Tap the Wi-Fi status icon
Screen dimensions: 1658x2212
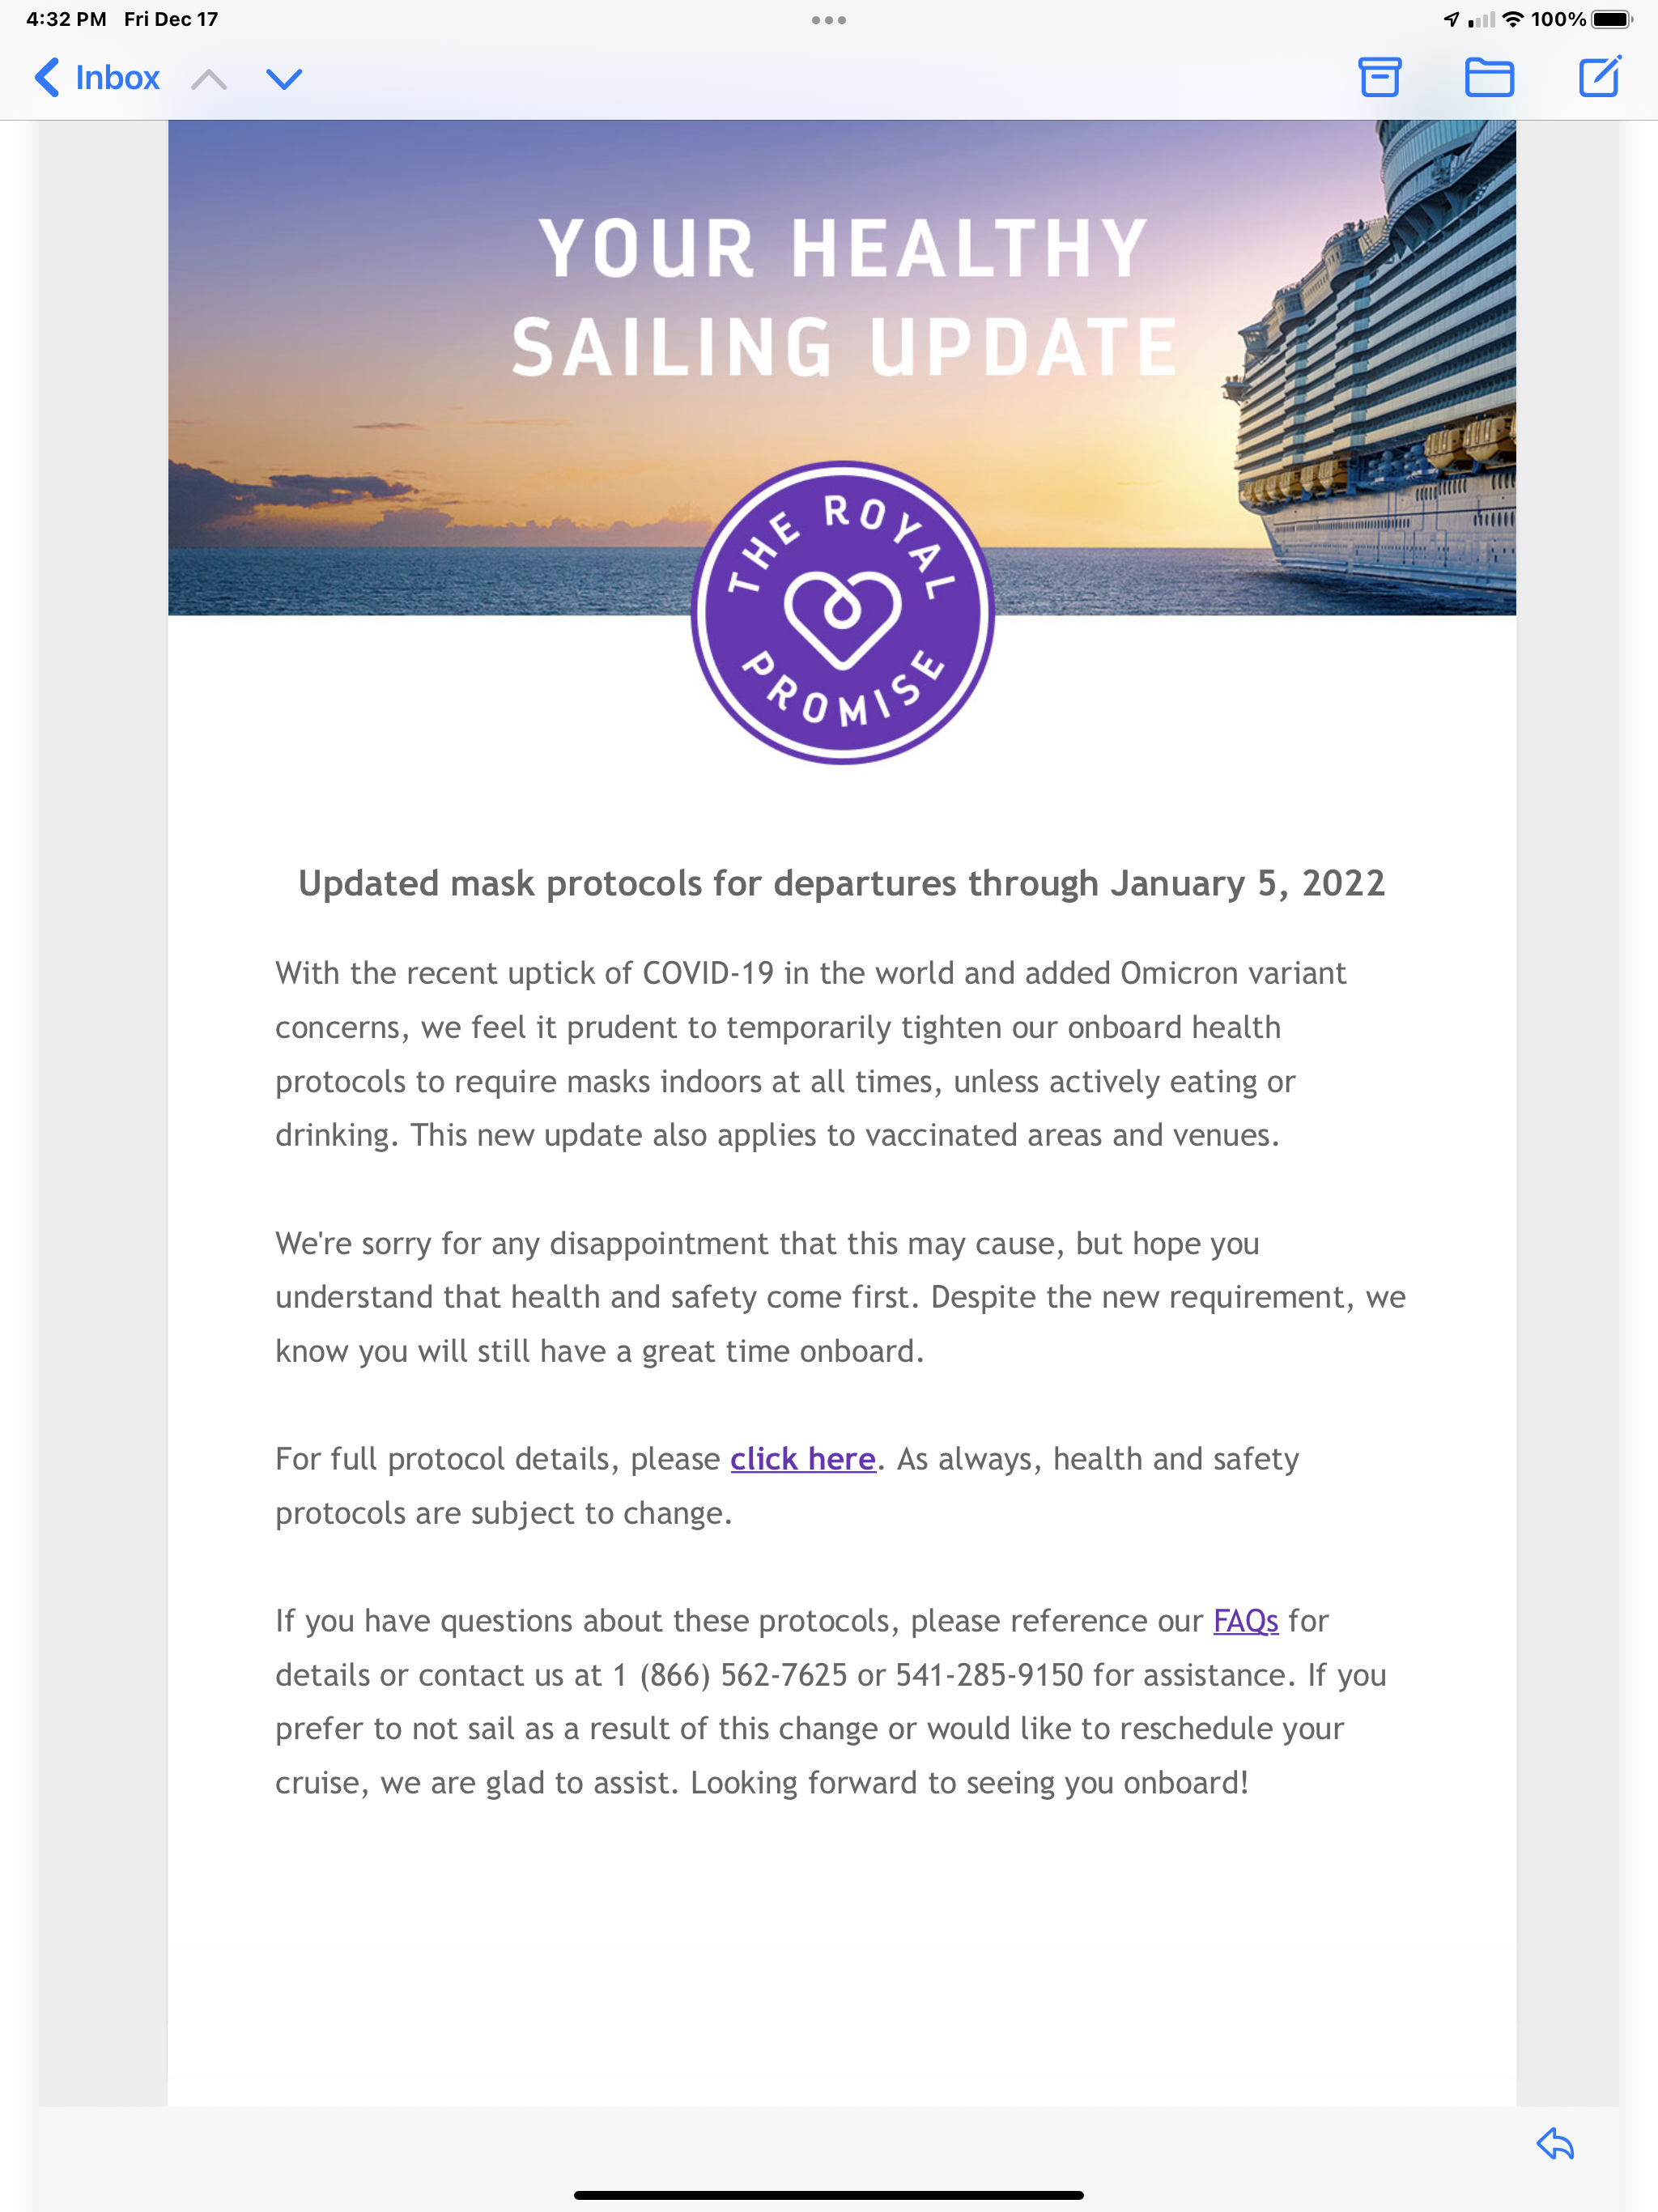click(x=1513, y=19)
